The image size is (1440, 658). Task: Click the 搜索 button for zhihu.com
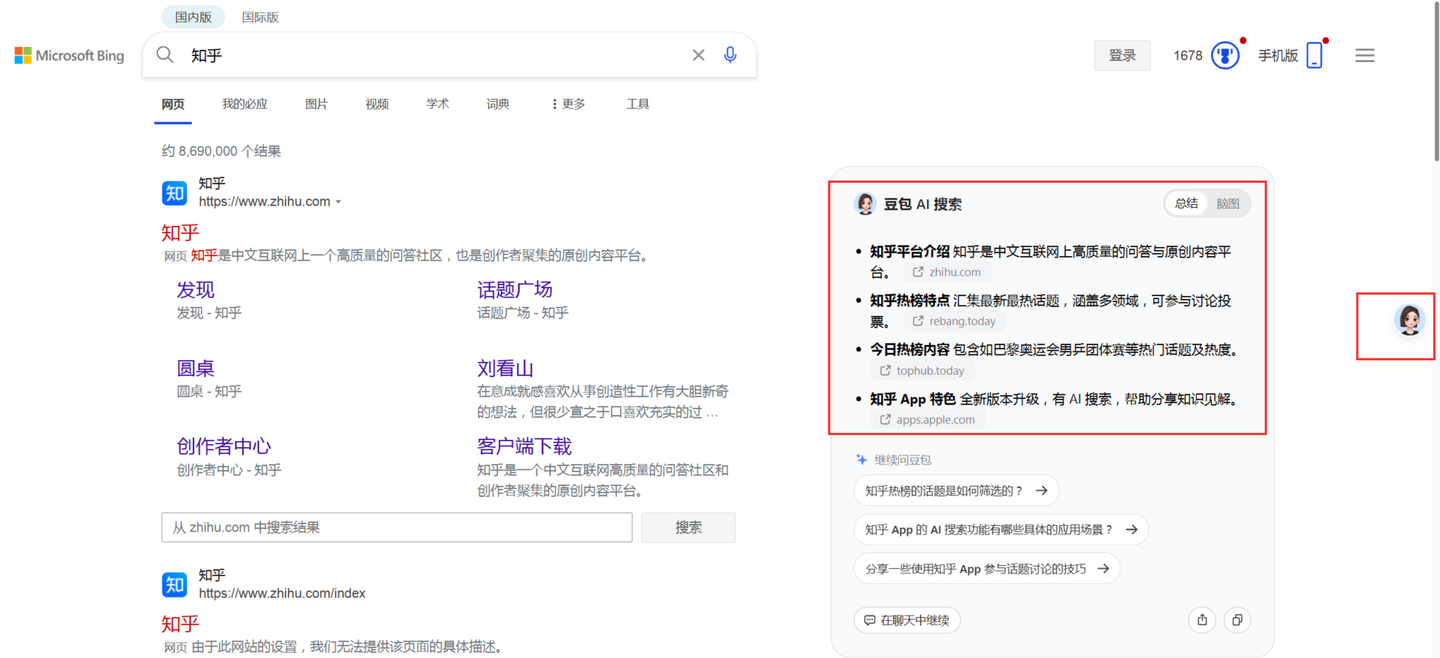(x=688, y=527)
